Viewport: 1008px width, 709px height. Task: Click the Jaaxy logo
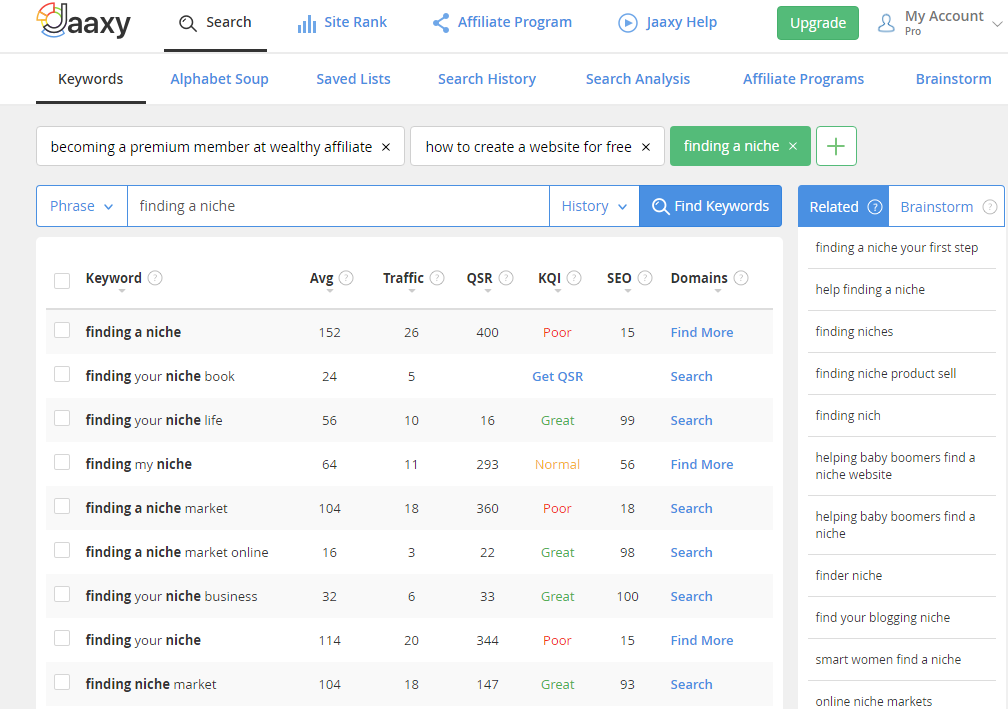coord(84,21)
